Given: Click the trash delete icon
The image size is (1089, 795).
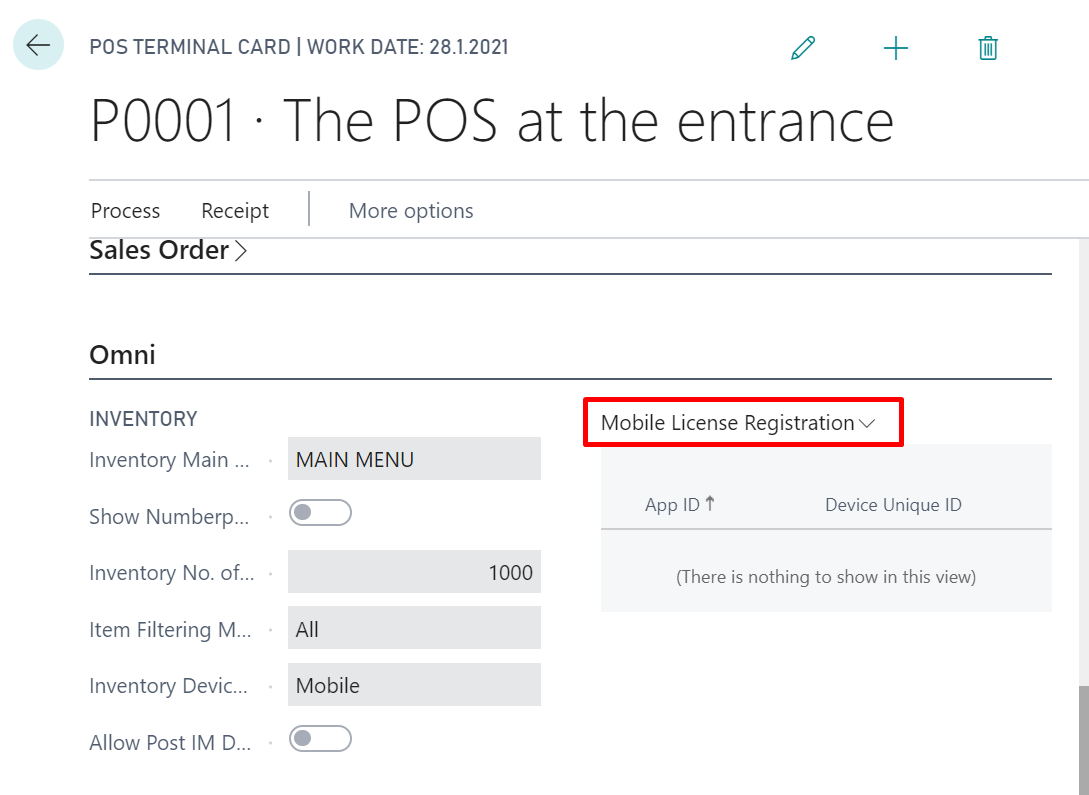Looking at the screenshot, I should point(988,48).
